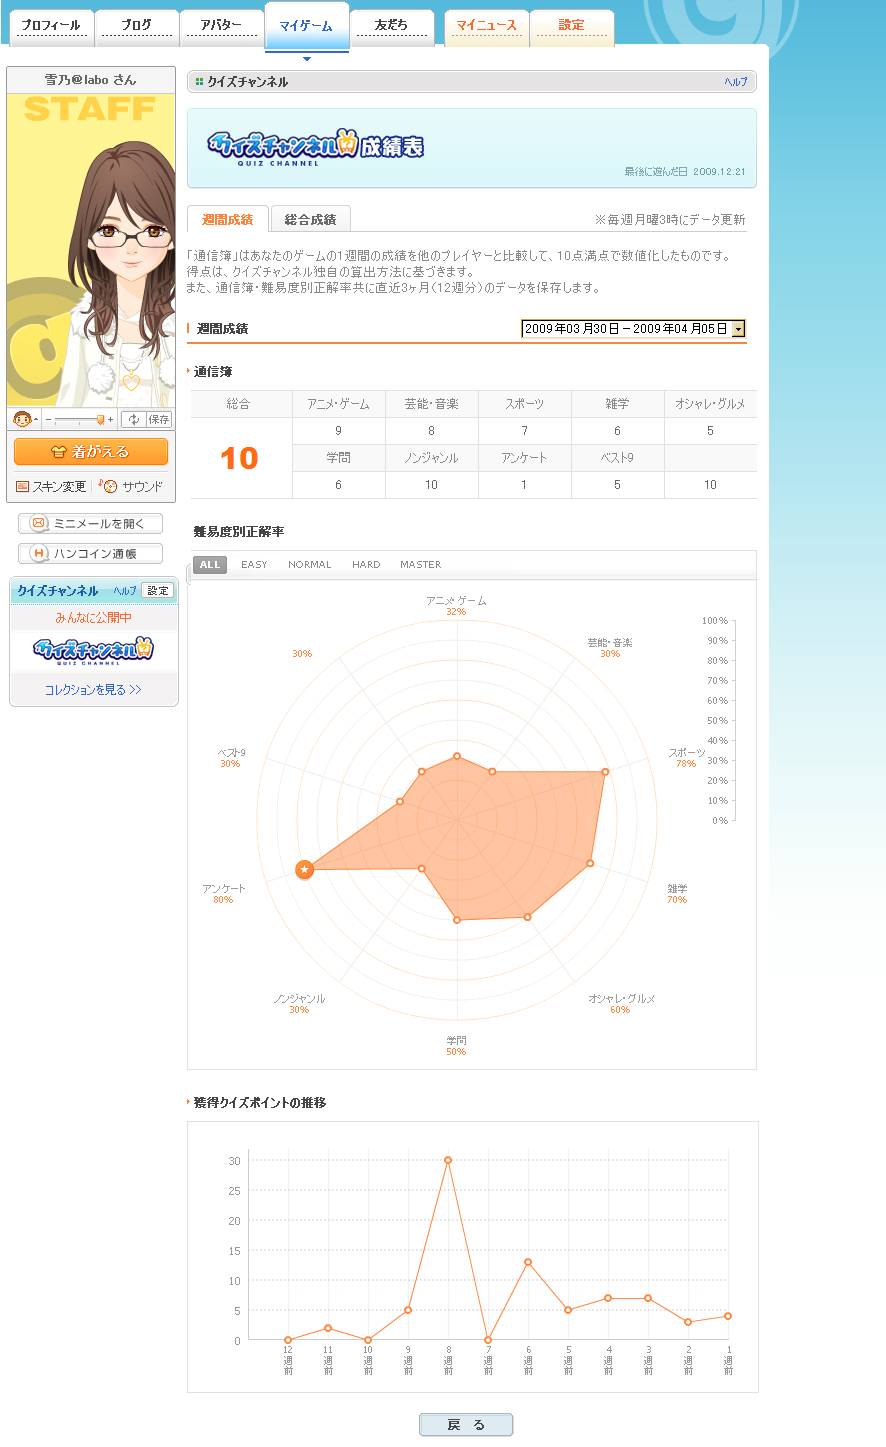This screenshot has width=886, height=1447.
Task: Click the 保存 save button
Action: (x=159, y=420)
